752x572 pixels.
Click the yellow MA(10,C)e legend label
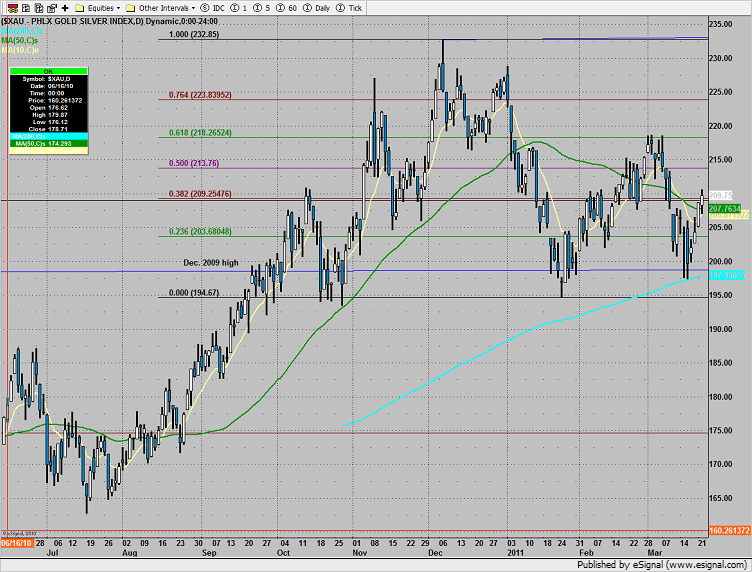click(20, 50)
